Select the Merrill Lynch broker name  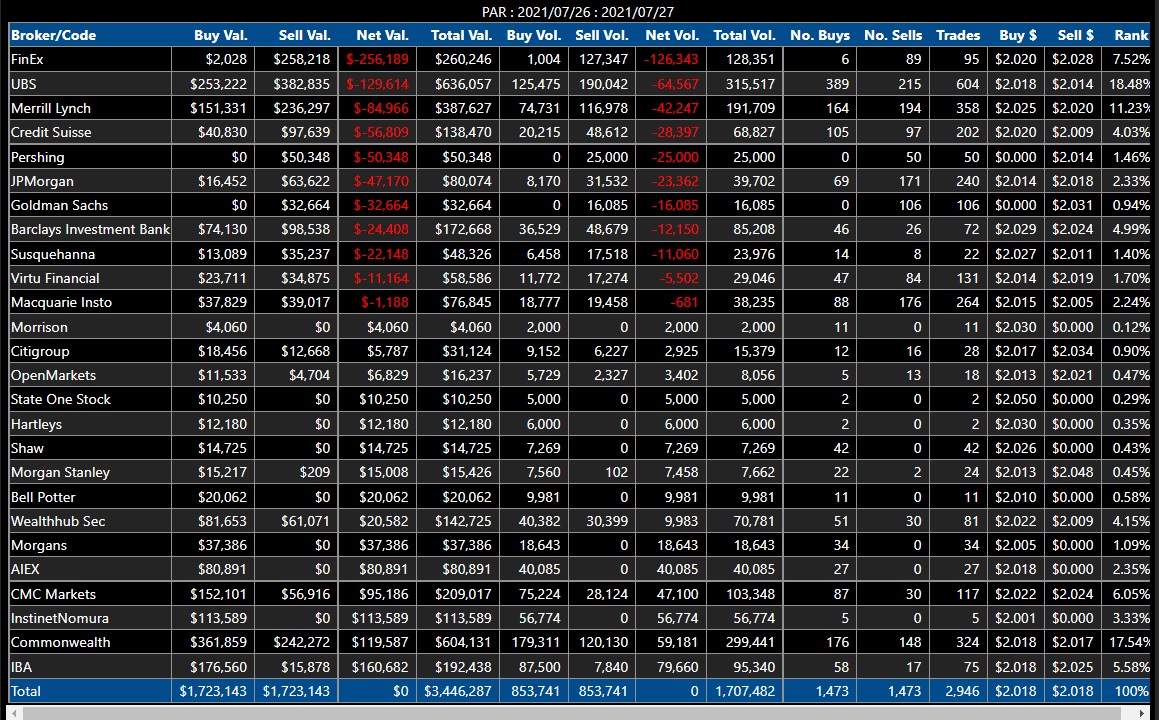click(51, 108)
